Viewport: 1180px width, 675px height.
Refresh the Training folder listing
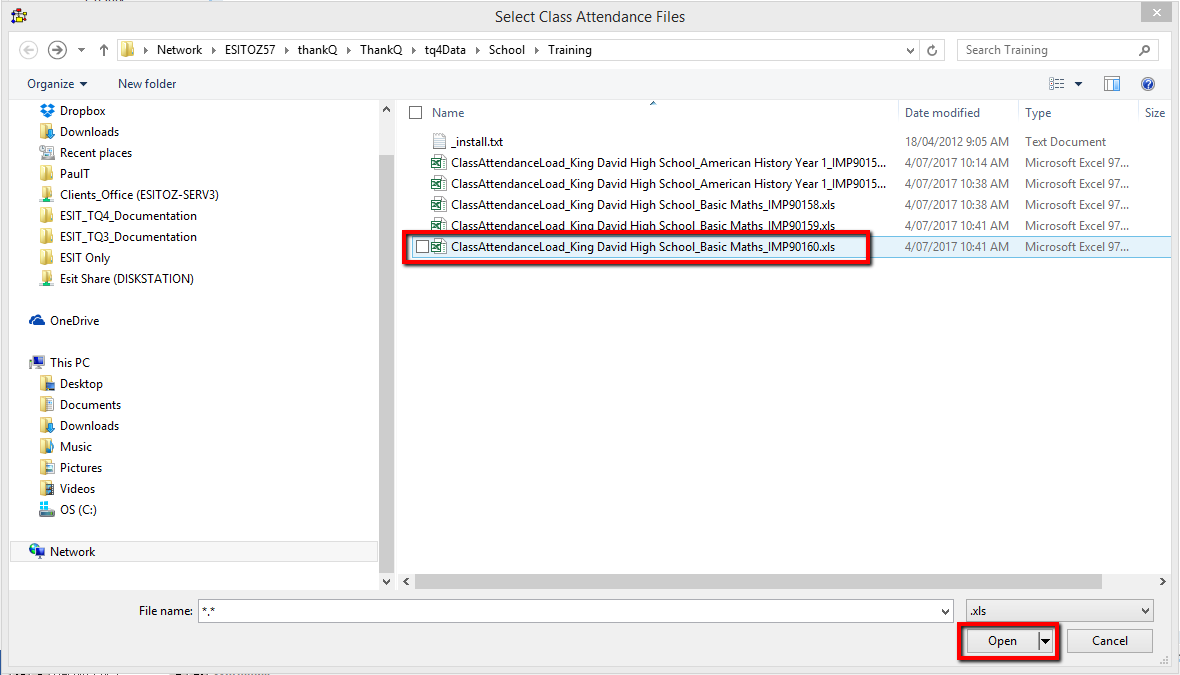[x=933, y=50]
